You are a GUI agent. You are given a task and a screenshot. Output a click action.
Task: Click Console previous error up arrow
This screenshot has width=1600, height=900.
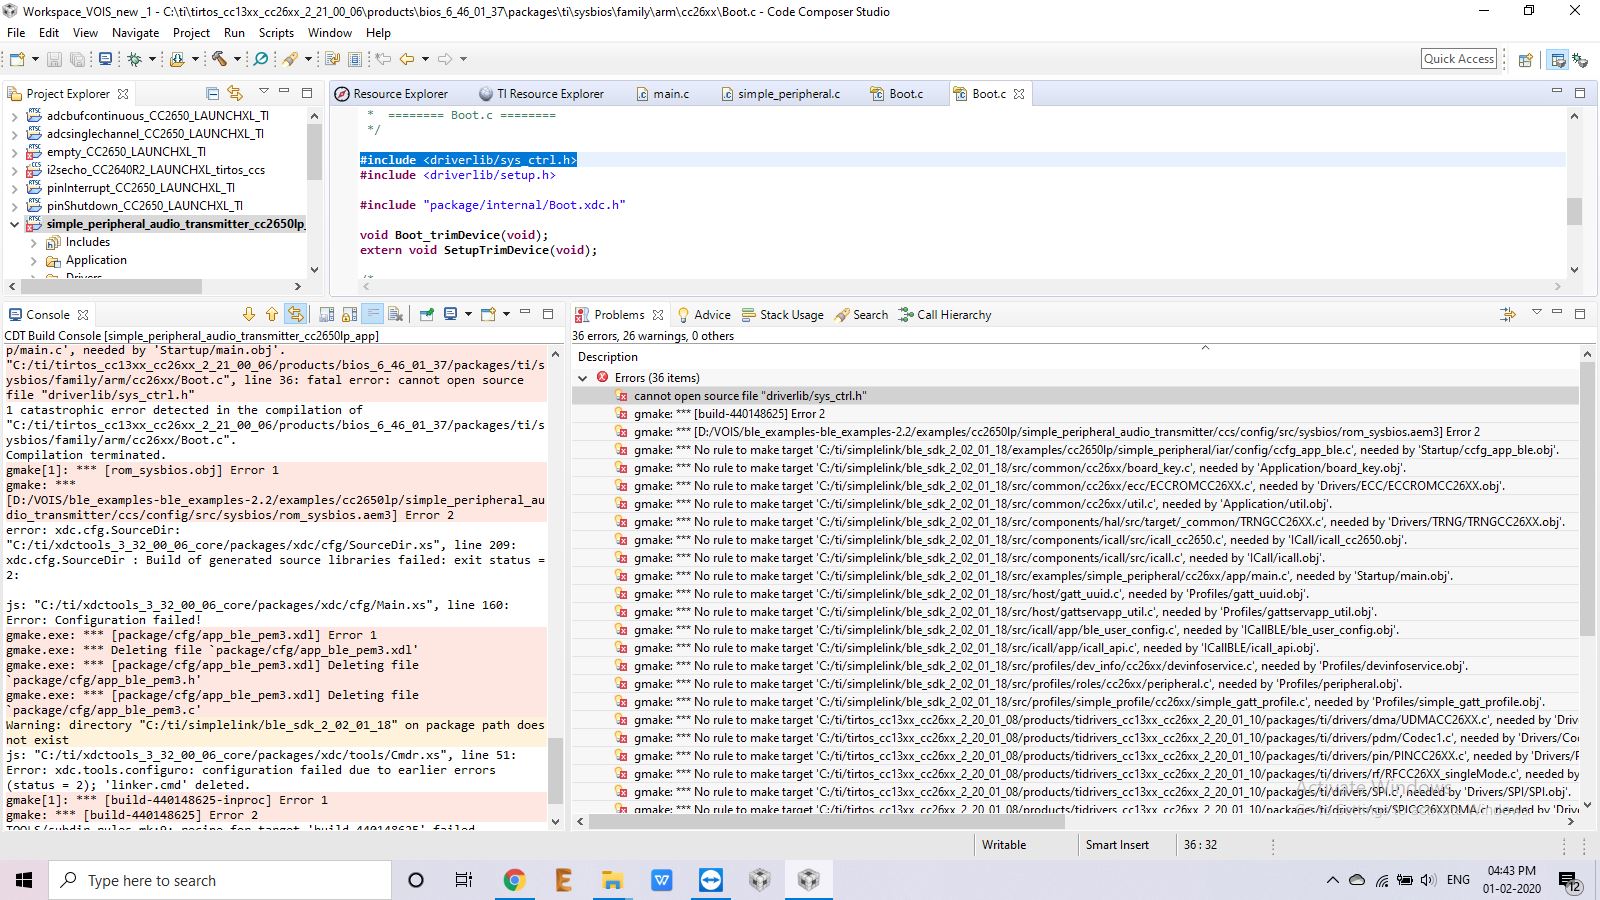pyautogui.click(x=271, y=314)
